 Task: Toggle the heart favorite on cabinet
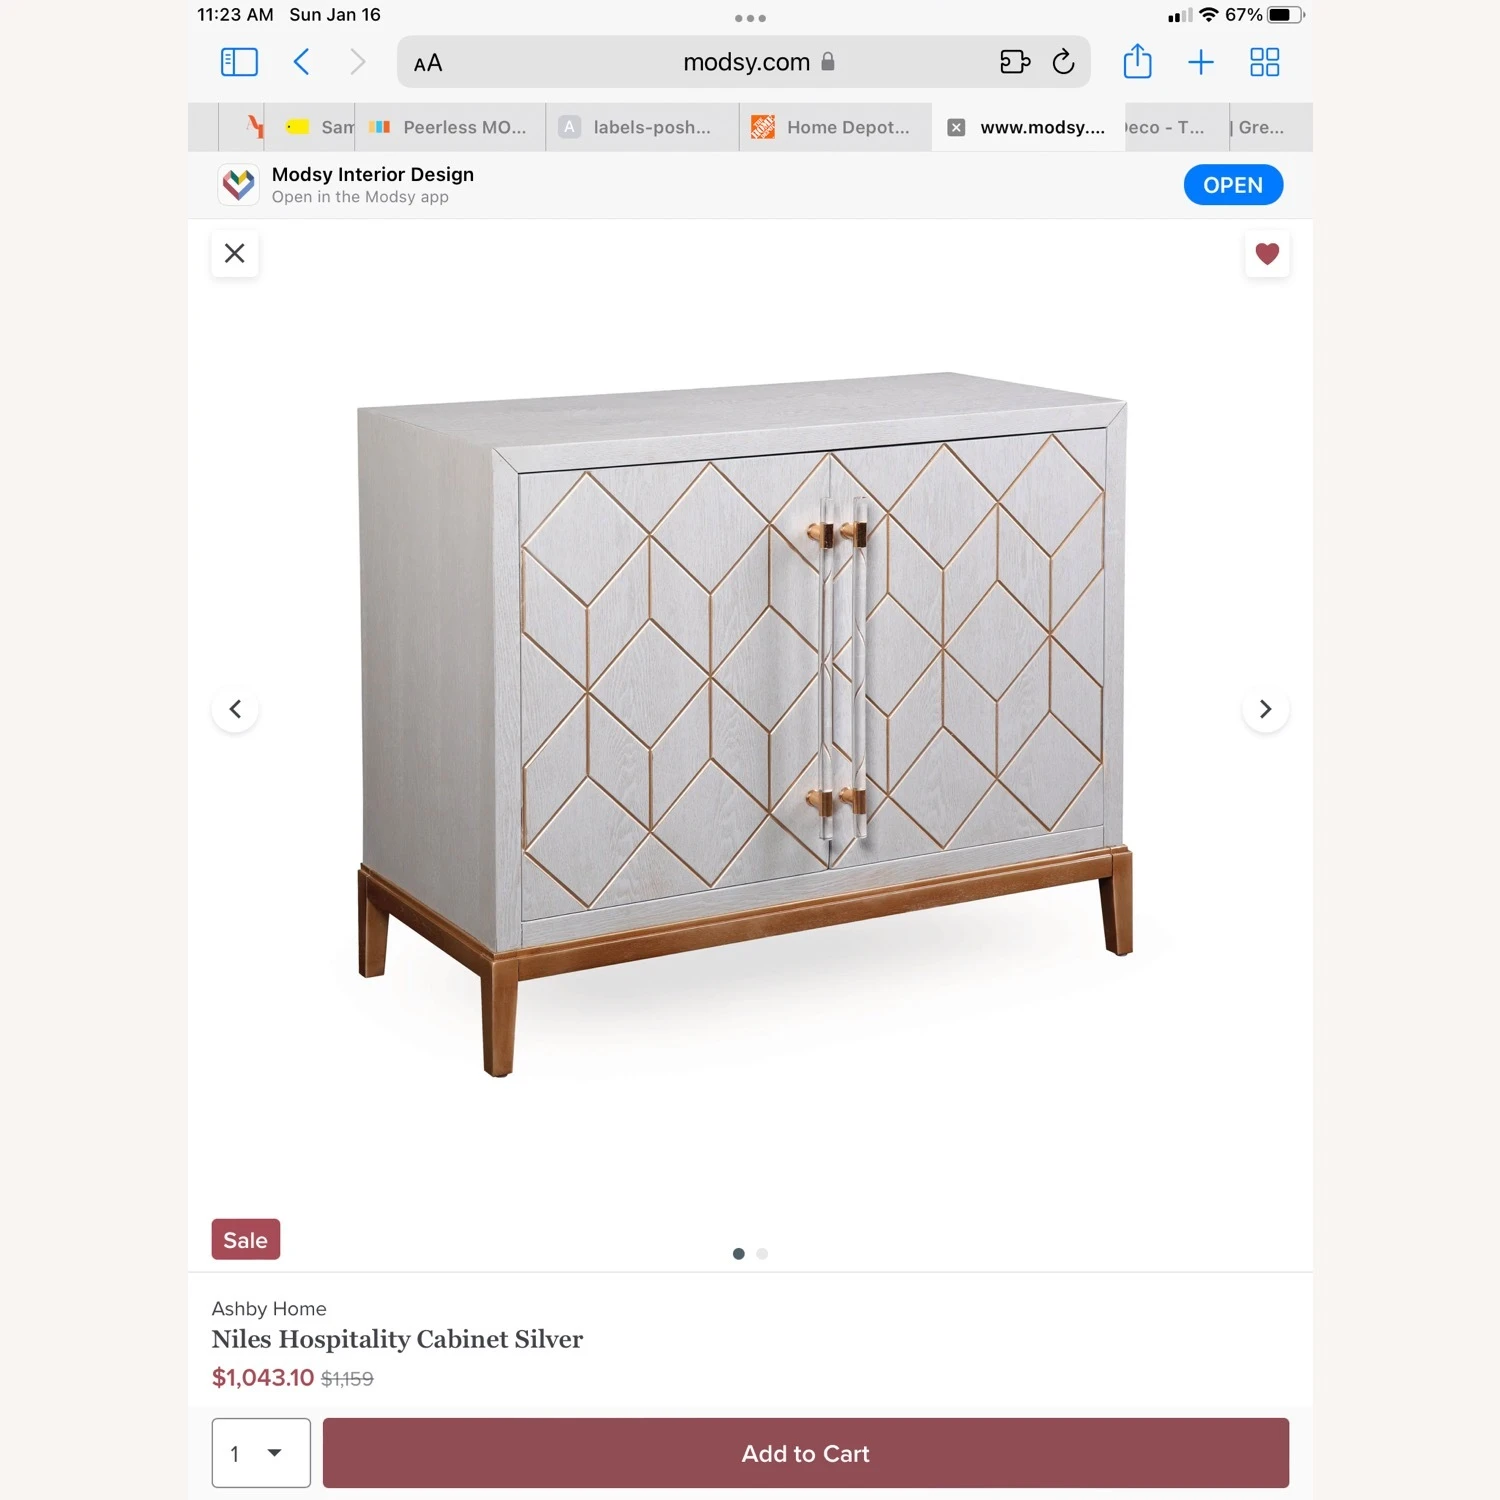pyautogui.click(x=1266, y=254)
